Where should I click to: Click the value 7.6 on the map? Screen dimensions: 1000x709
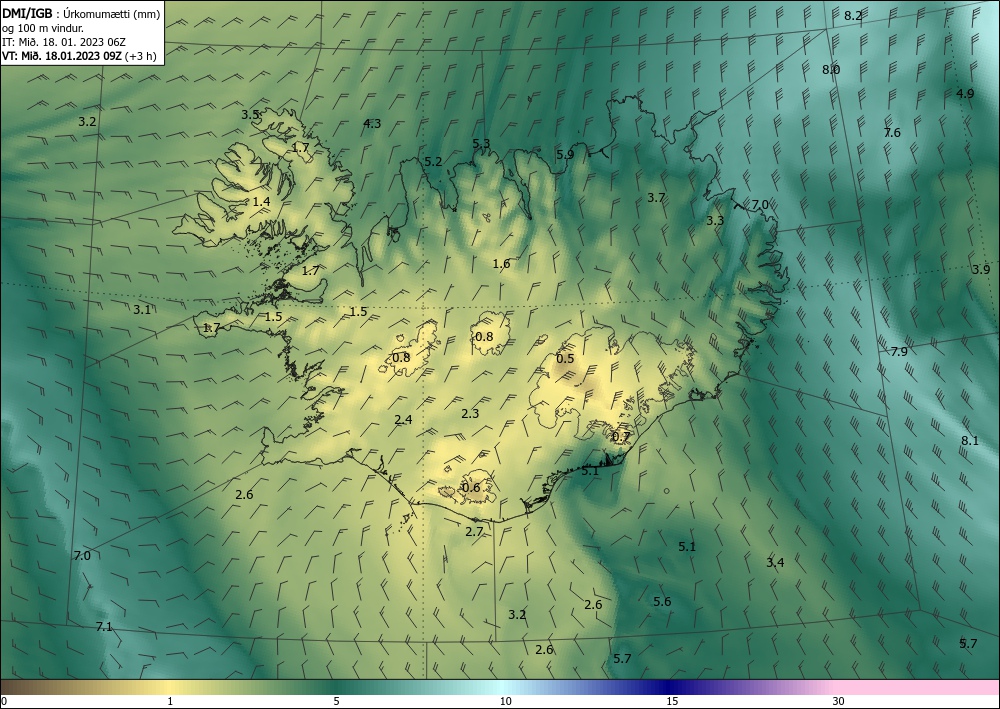pyautogui.click(x=892, y=133)
